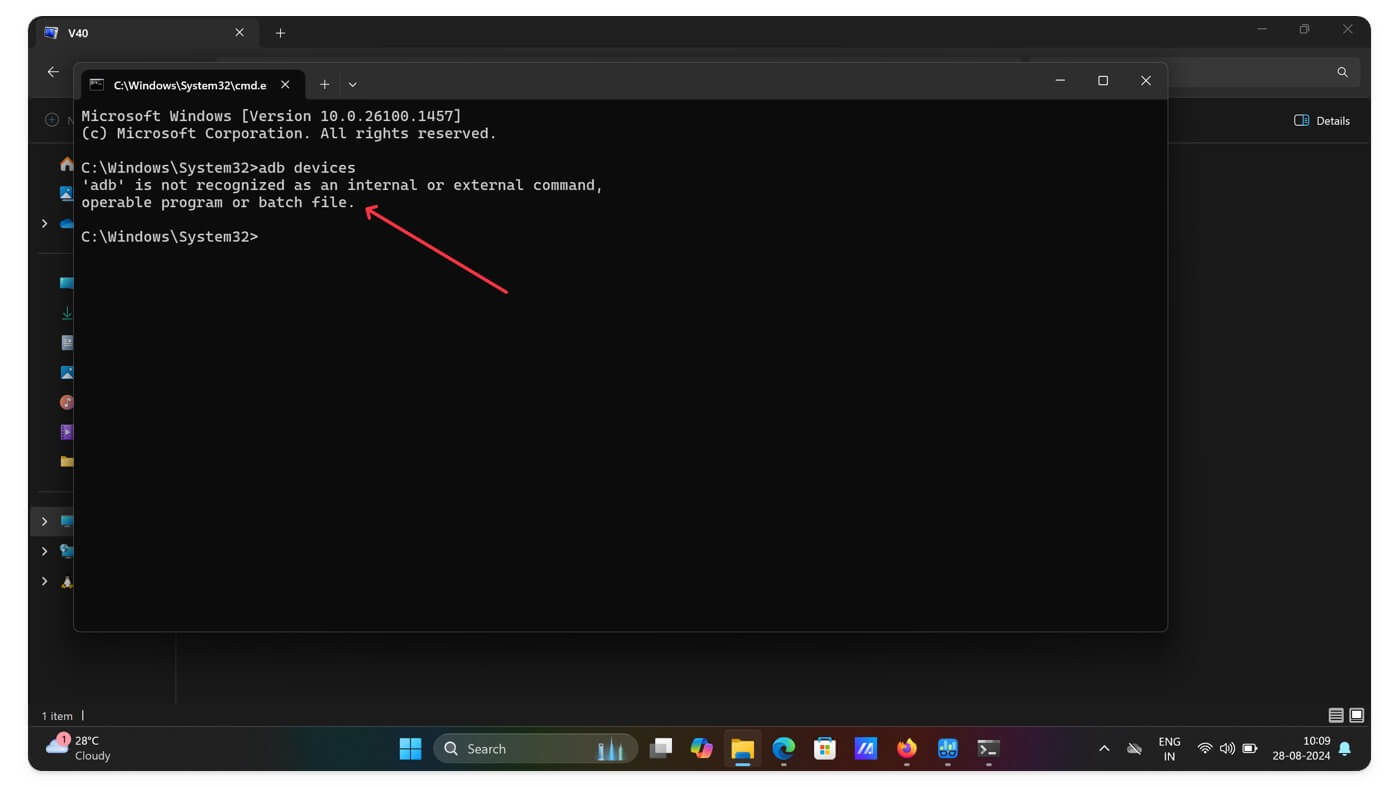Open Microsoft Store from the taskbar
The width and height of the screenshot is (1399, 787).
(x=824, y=748)
